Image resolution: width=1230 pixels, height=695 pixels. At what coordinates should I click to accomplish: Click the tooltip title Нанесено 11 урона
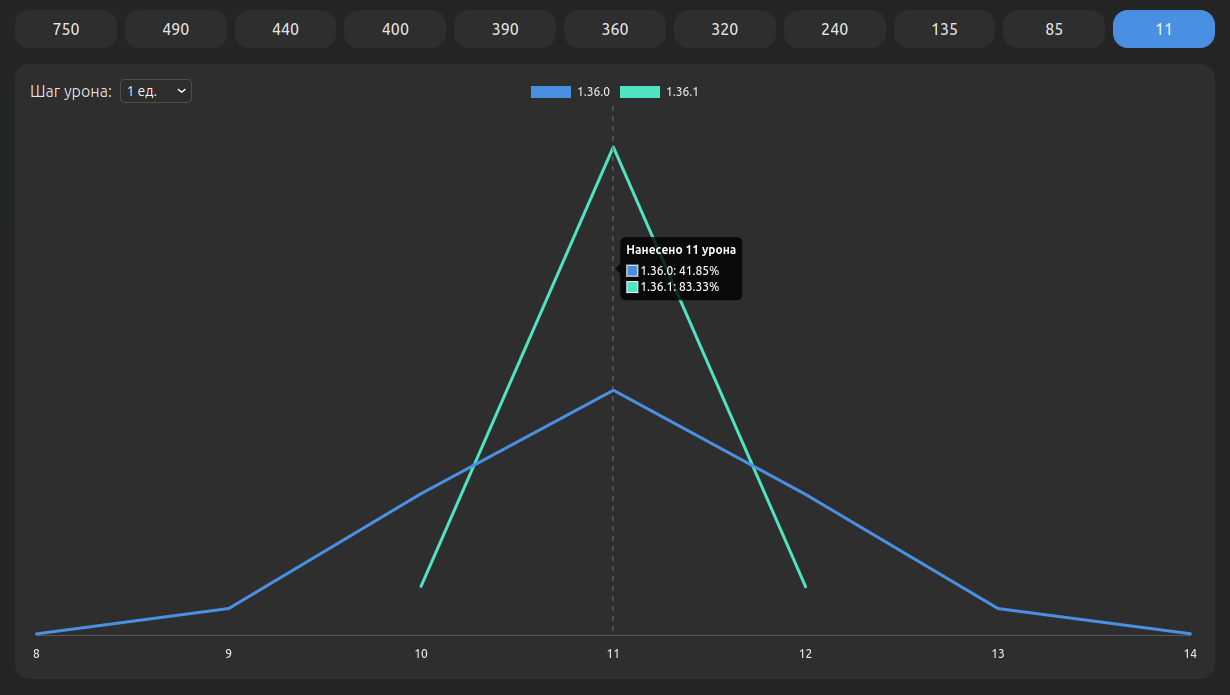click(x=681, y=250)
